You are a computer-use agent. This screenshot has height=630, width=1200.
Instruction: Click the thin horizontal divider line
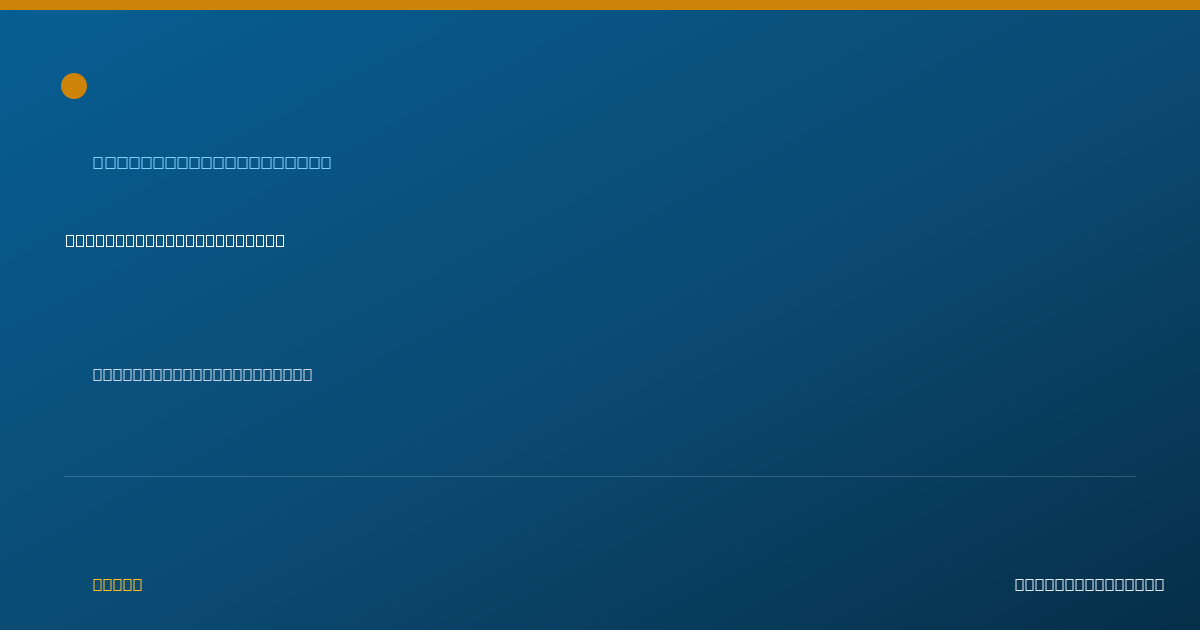[600, 476]
